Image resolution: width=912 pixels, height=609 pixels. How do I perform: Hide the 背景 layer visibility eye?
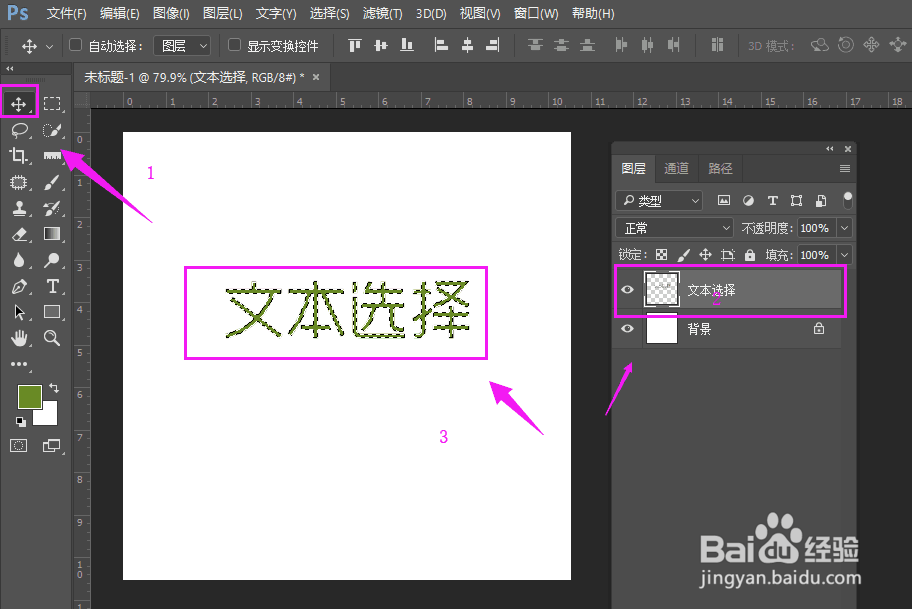pyautogui.click(x=627, y=329)
